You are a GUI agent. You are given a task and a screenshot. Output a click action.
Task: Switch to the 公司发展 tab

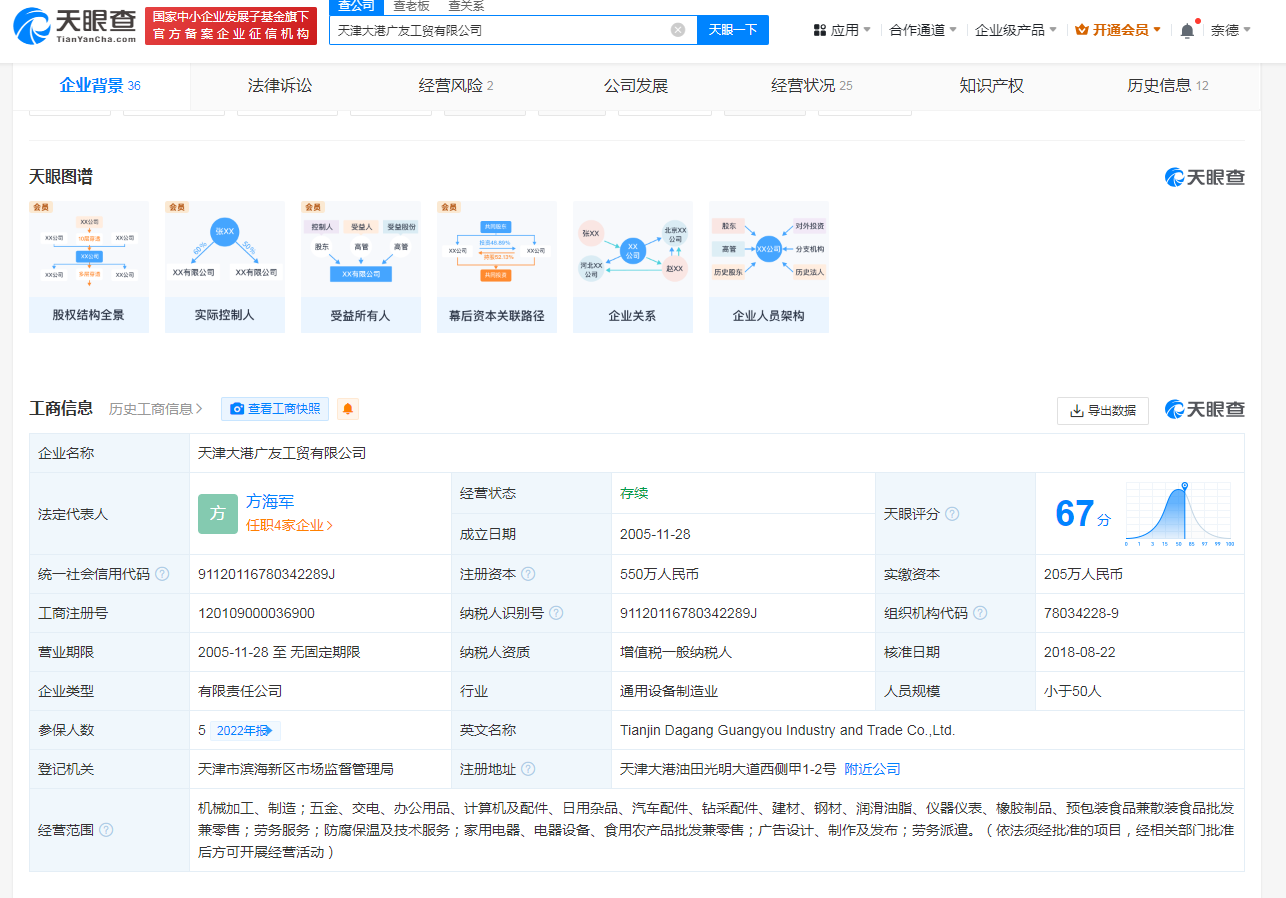[x=636, y=86]
